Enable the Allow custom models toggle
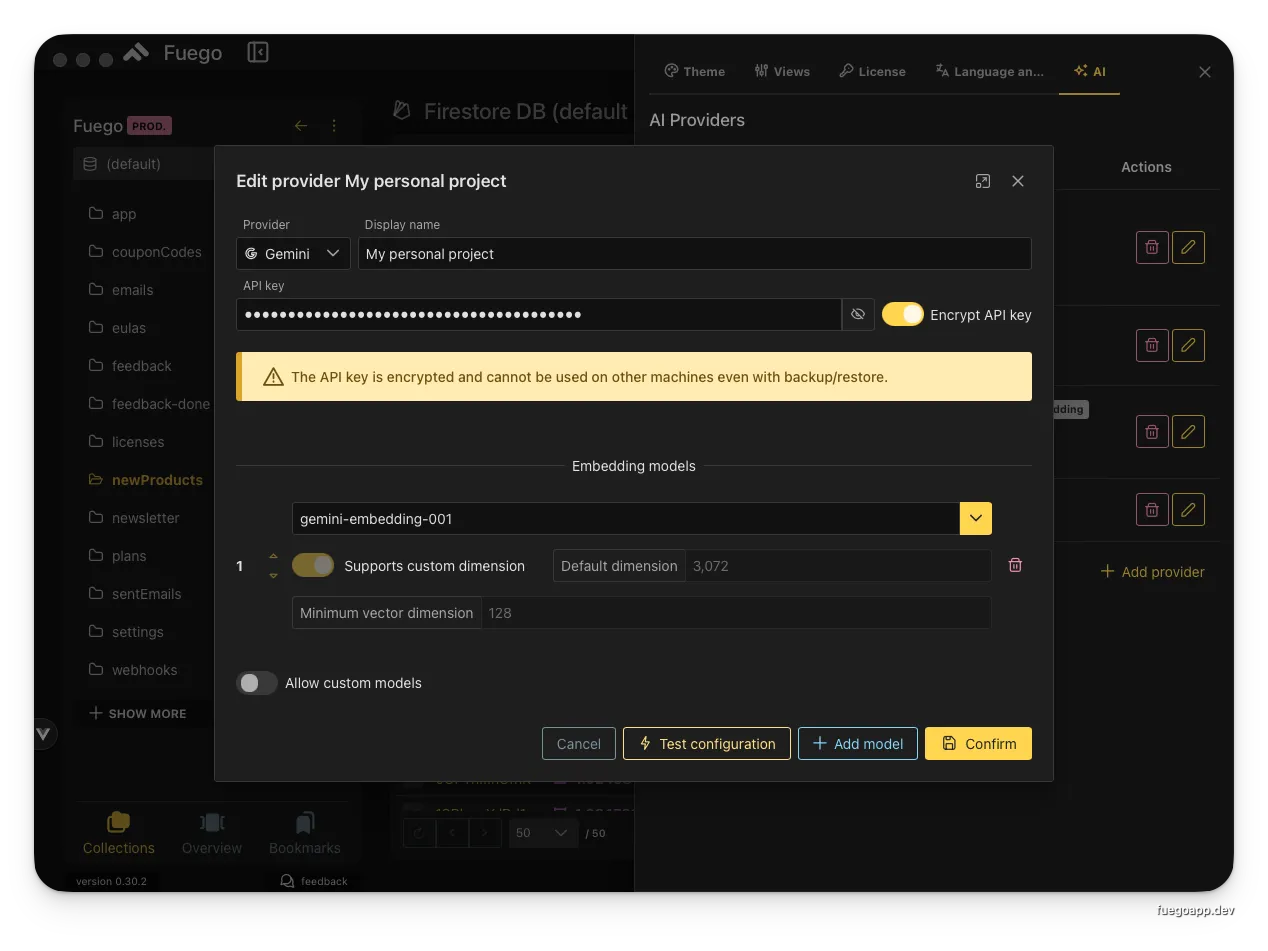This screenshot has width=1268, height=951. [256, 683]
